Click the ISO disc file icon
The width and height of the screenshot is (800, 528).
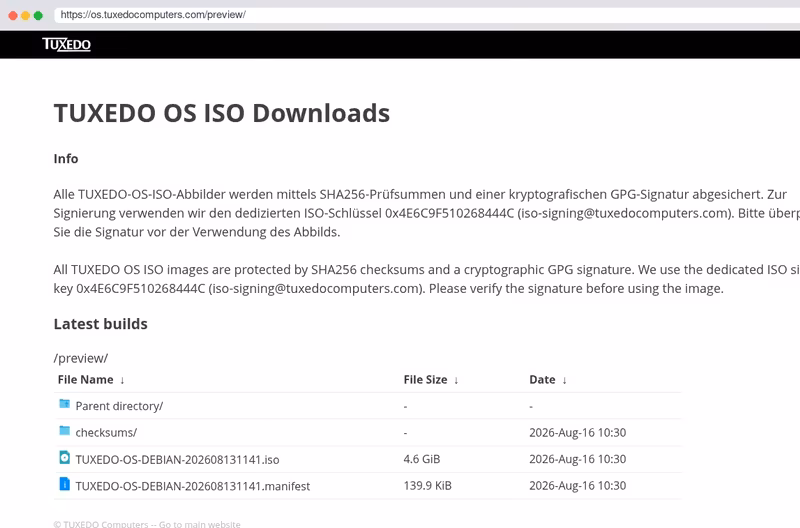point(64,457)
